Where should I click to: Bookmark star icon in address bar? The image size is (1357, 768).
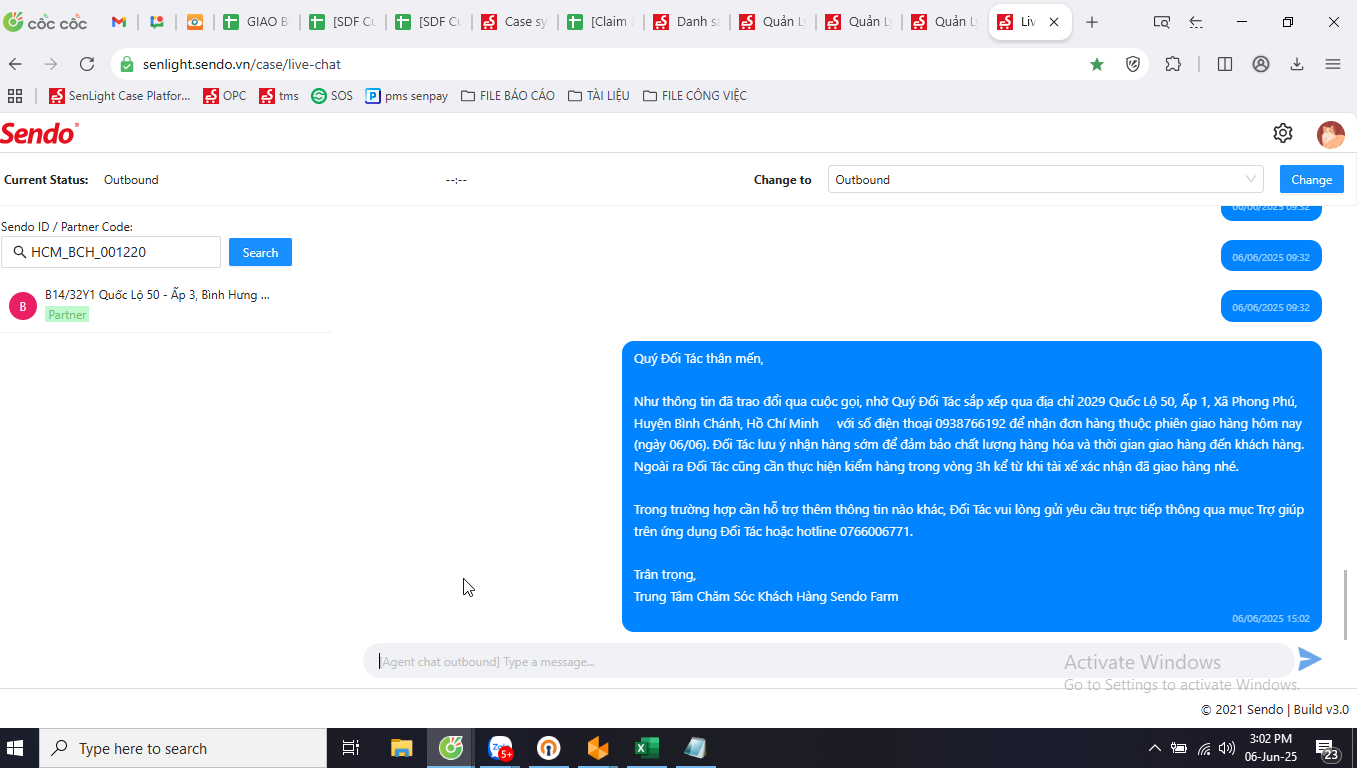coord(1097,64)
